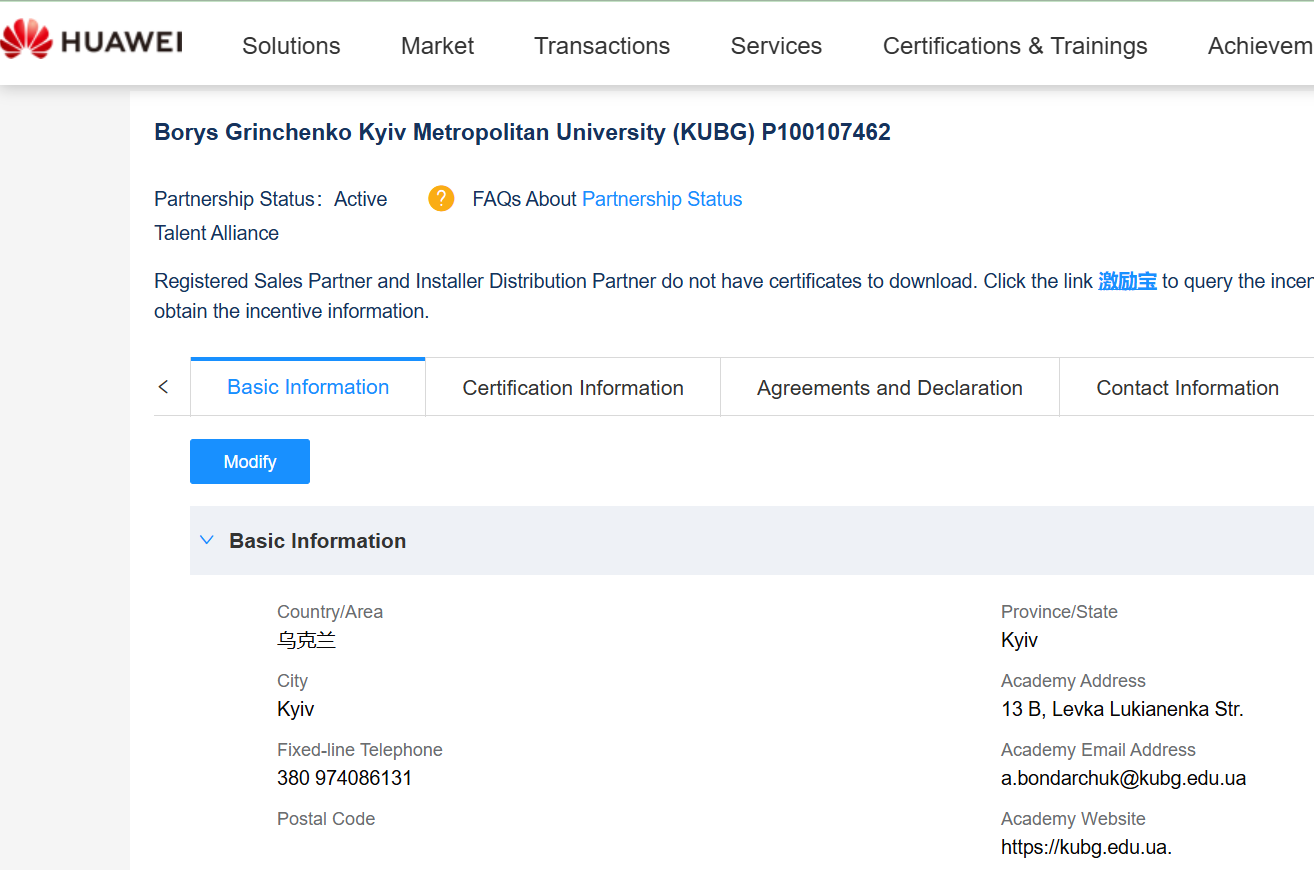
Task: Open the Transactions menu
Action: pos(602,46)
